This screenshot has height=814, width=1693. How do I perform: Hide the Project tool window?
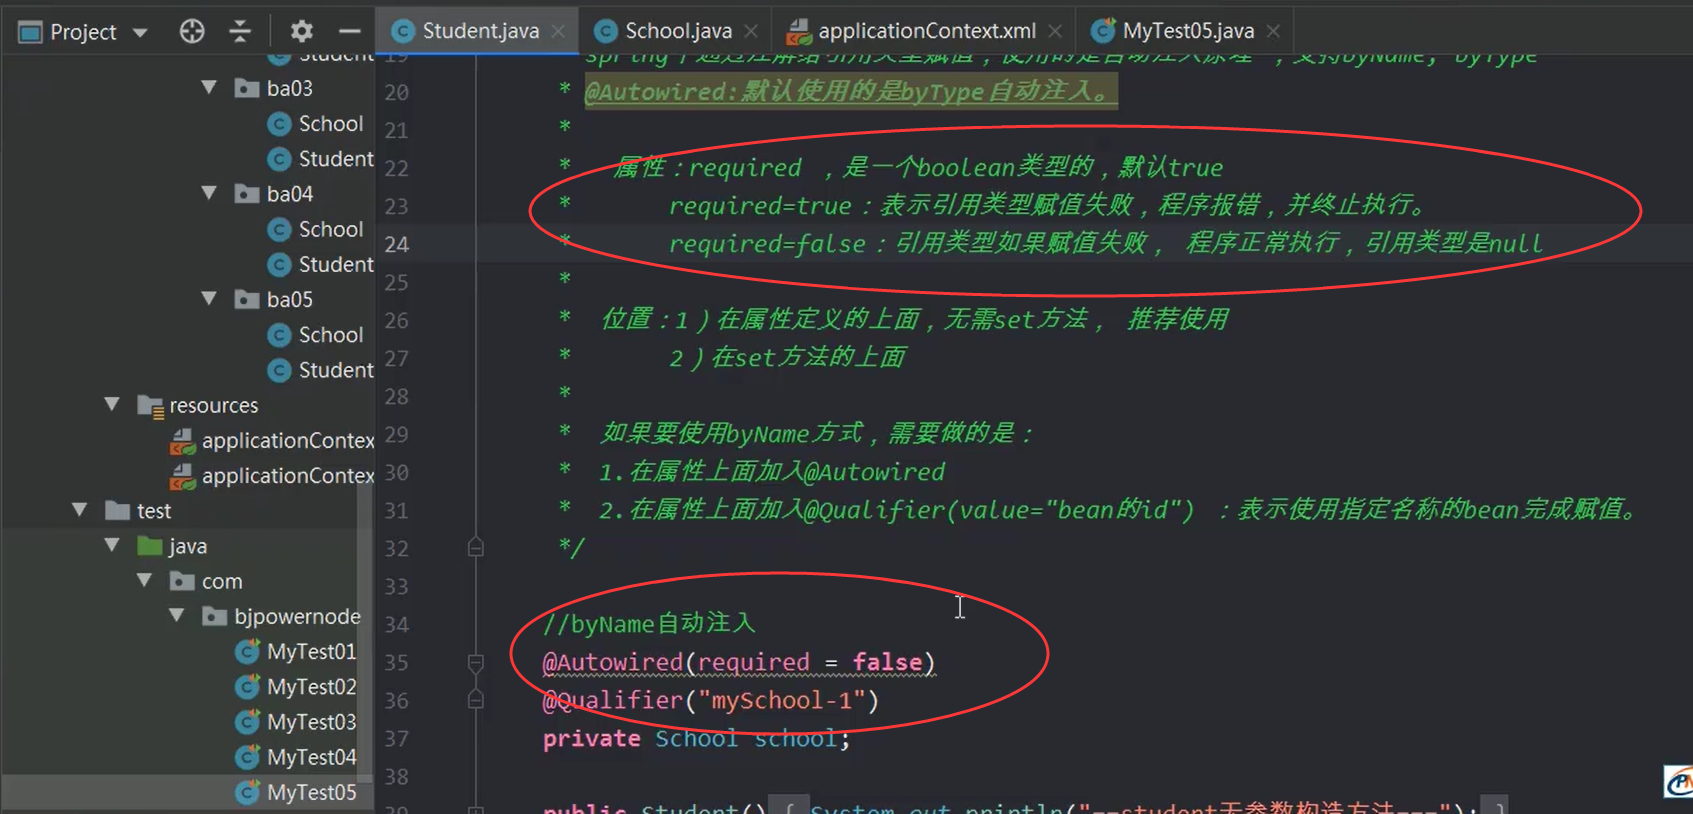pyautogui.click(x=349, y=32)
